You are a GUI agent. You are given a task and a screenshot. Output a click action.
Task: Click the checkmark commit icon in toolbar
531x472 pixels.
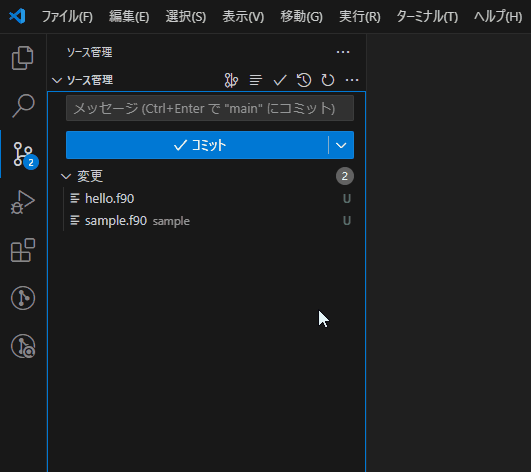tap(280, 80)
